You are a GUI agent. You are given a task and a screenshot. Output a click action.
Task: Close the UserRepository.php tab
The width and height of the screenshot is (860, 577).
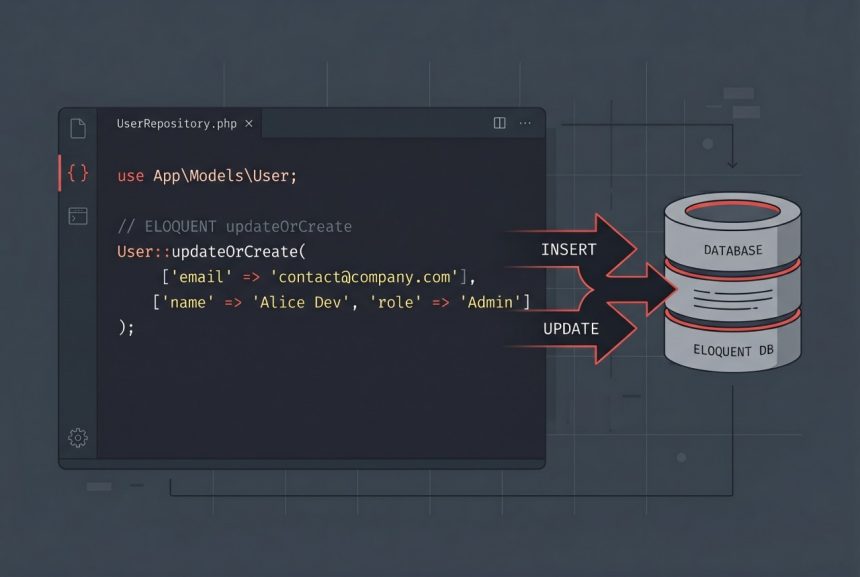tap(248, 123)
